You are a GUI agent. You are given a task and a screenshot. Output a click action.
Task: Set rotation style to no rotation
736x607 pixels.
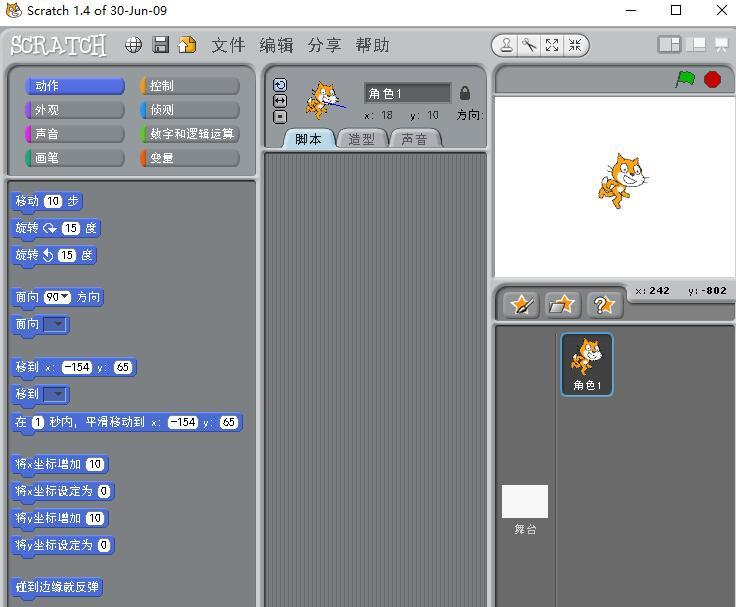click(x=280, y=117)
